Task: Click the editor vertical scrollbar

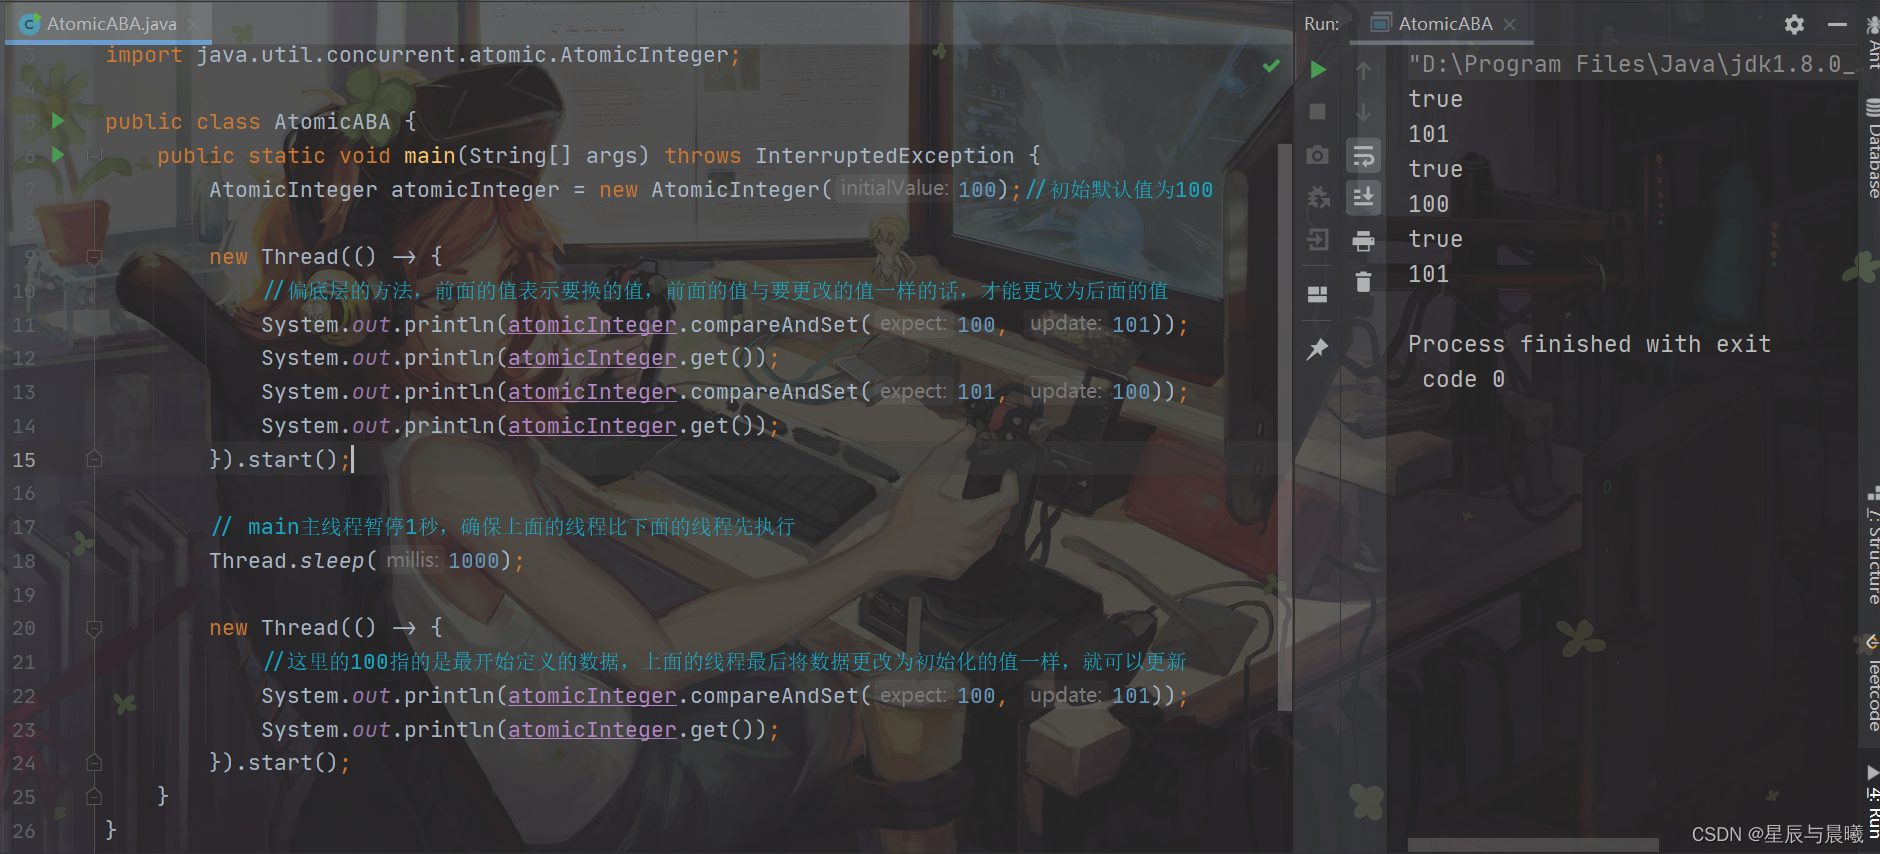Action: click(1285, 427)
